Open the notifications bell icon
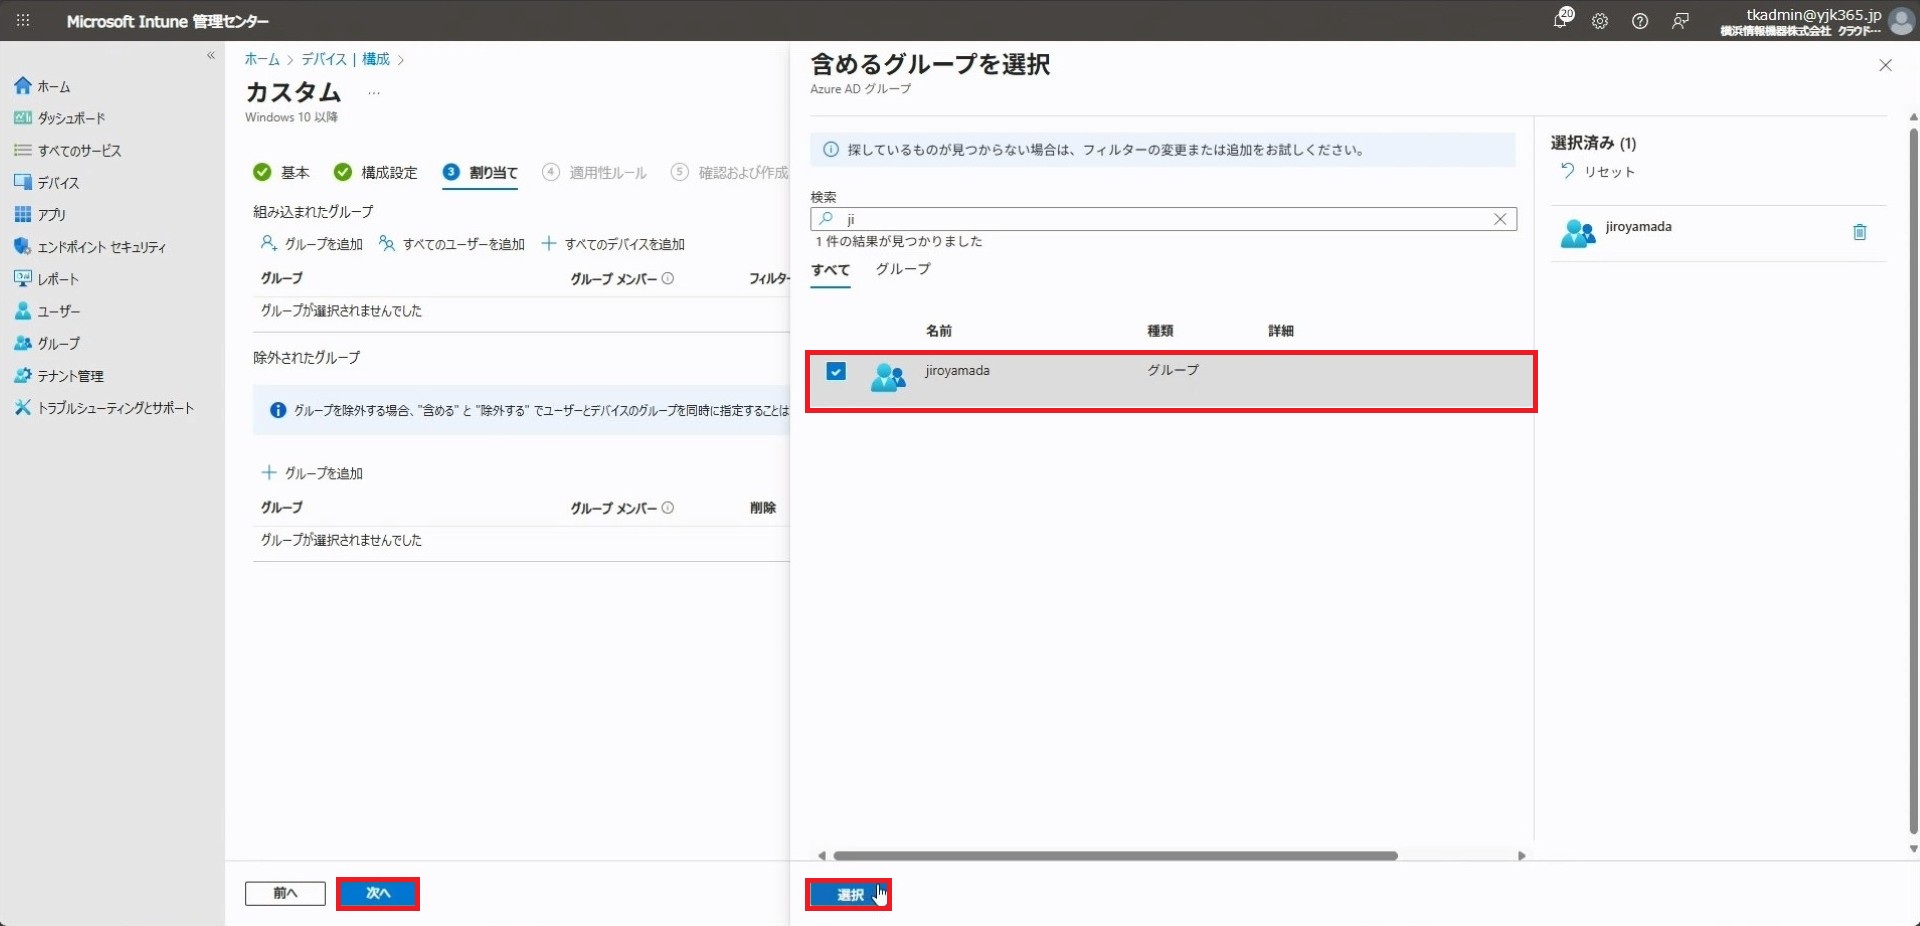 point(1561,20)
